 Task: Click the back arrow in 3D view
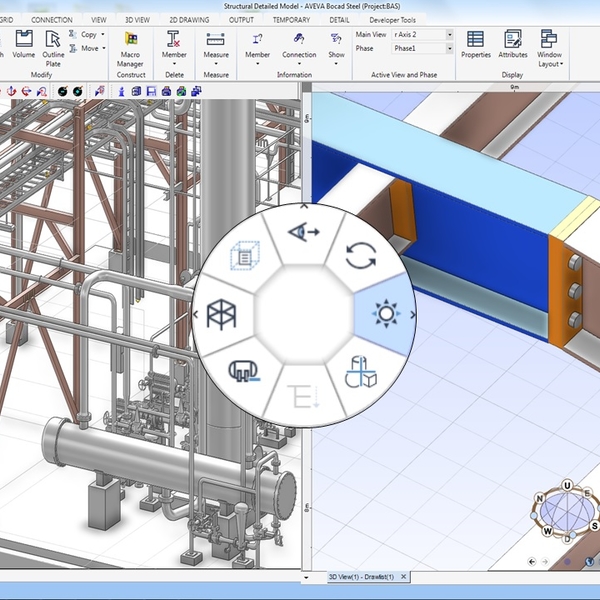tap(532, 561)
